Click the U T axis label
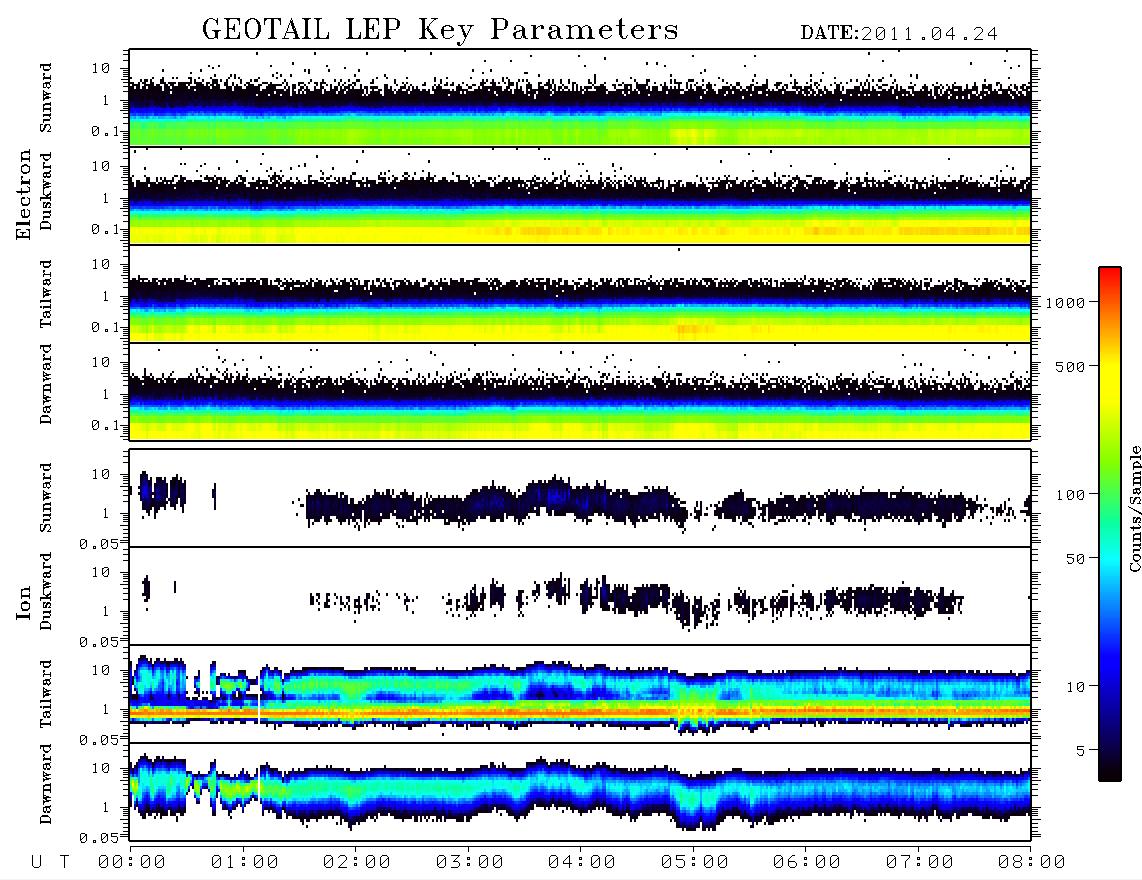1142x880 pixels. 50,863
